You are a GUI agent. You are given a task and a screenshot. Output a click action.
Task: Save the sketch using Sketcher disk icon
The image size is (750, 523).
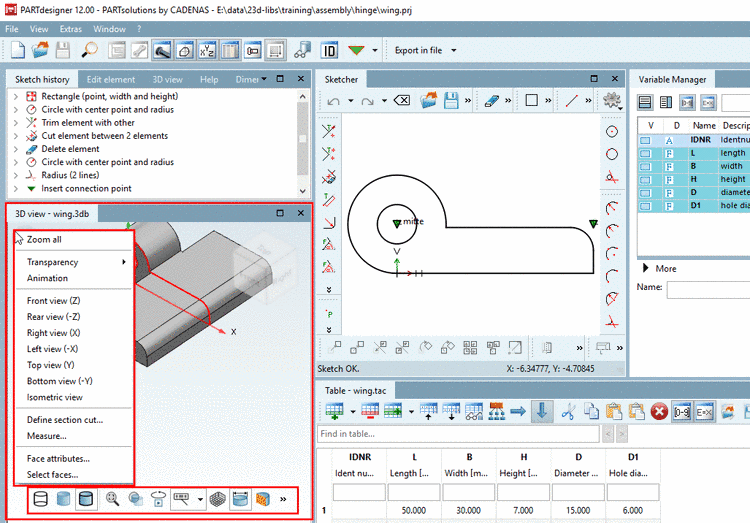pyautogui.click(x=451, y=100)
